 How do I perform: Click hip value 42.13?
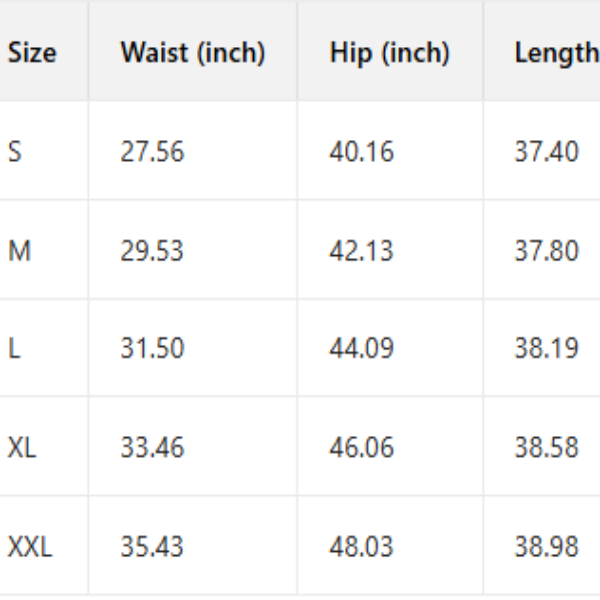click(x=361, y=250)
